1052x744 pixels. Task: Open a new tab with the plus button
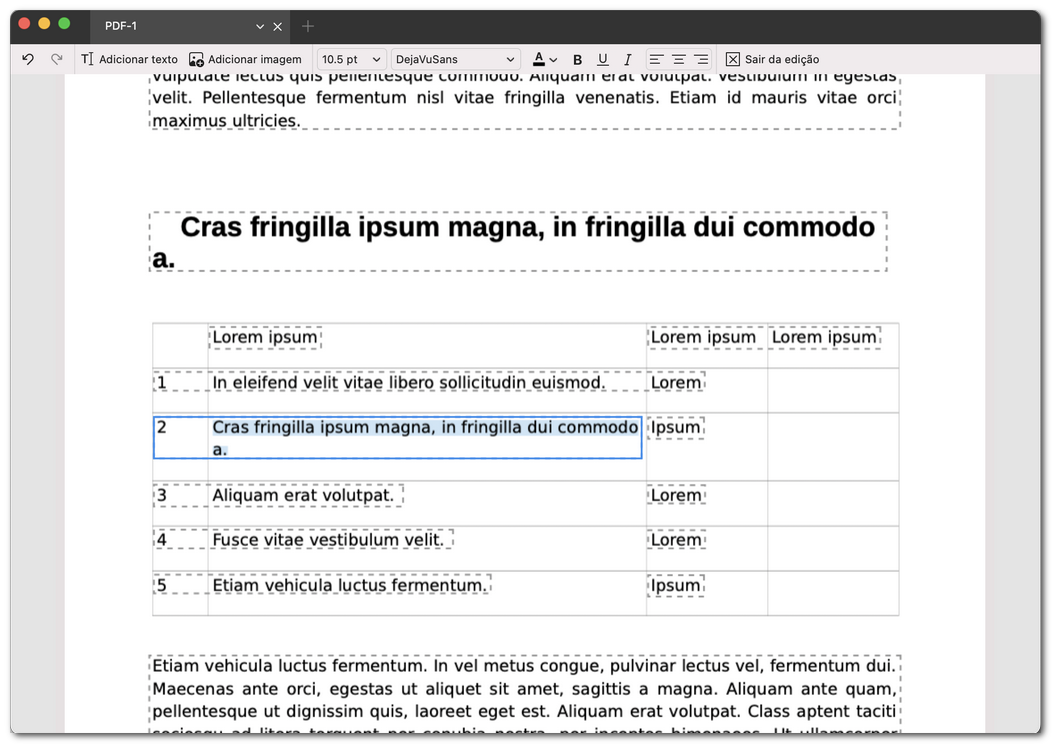coord(307,26)
